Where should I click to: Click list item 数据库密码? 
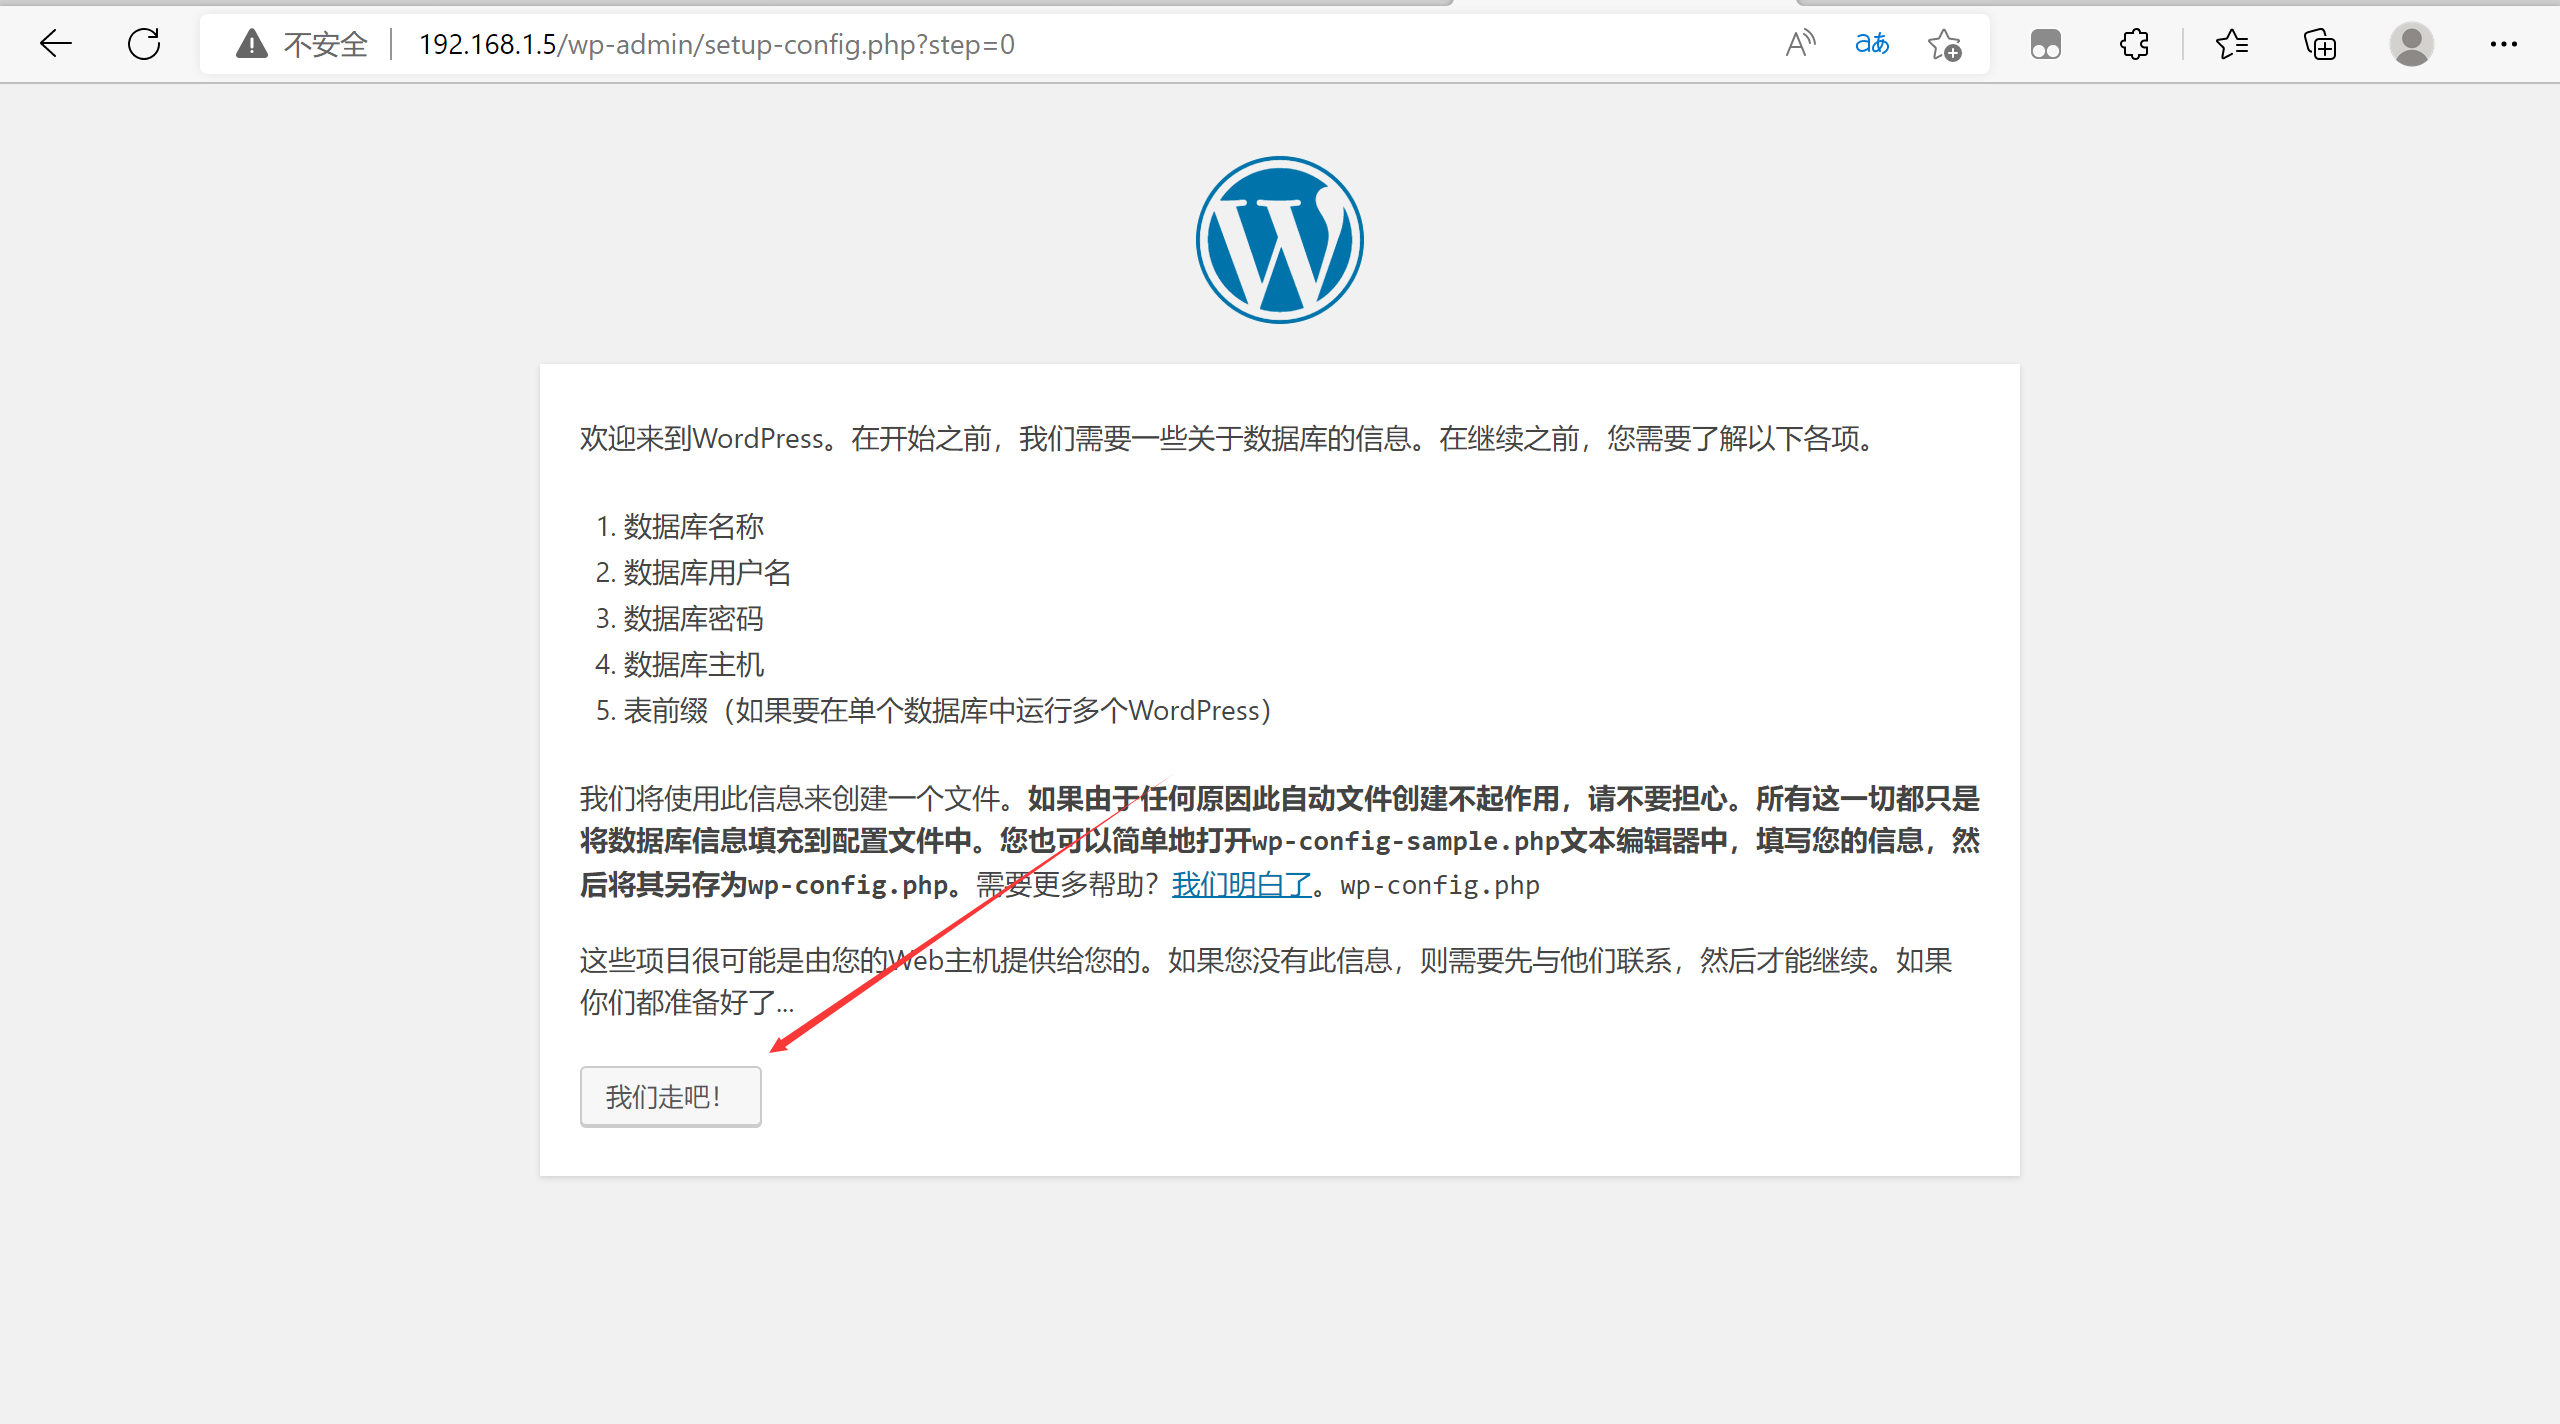coord(693,618)
